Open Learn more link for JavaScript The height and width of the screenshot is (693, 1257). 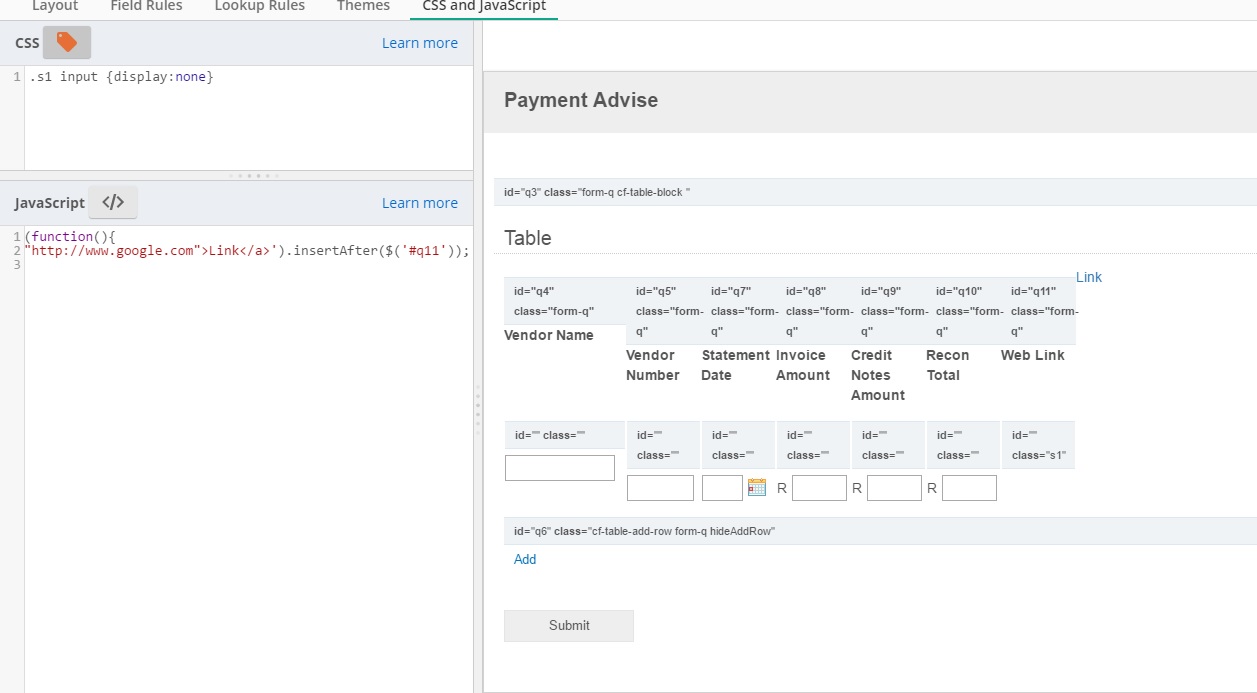click(x=419, y=203)
